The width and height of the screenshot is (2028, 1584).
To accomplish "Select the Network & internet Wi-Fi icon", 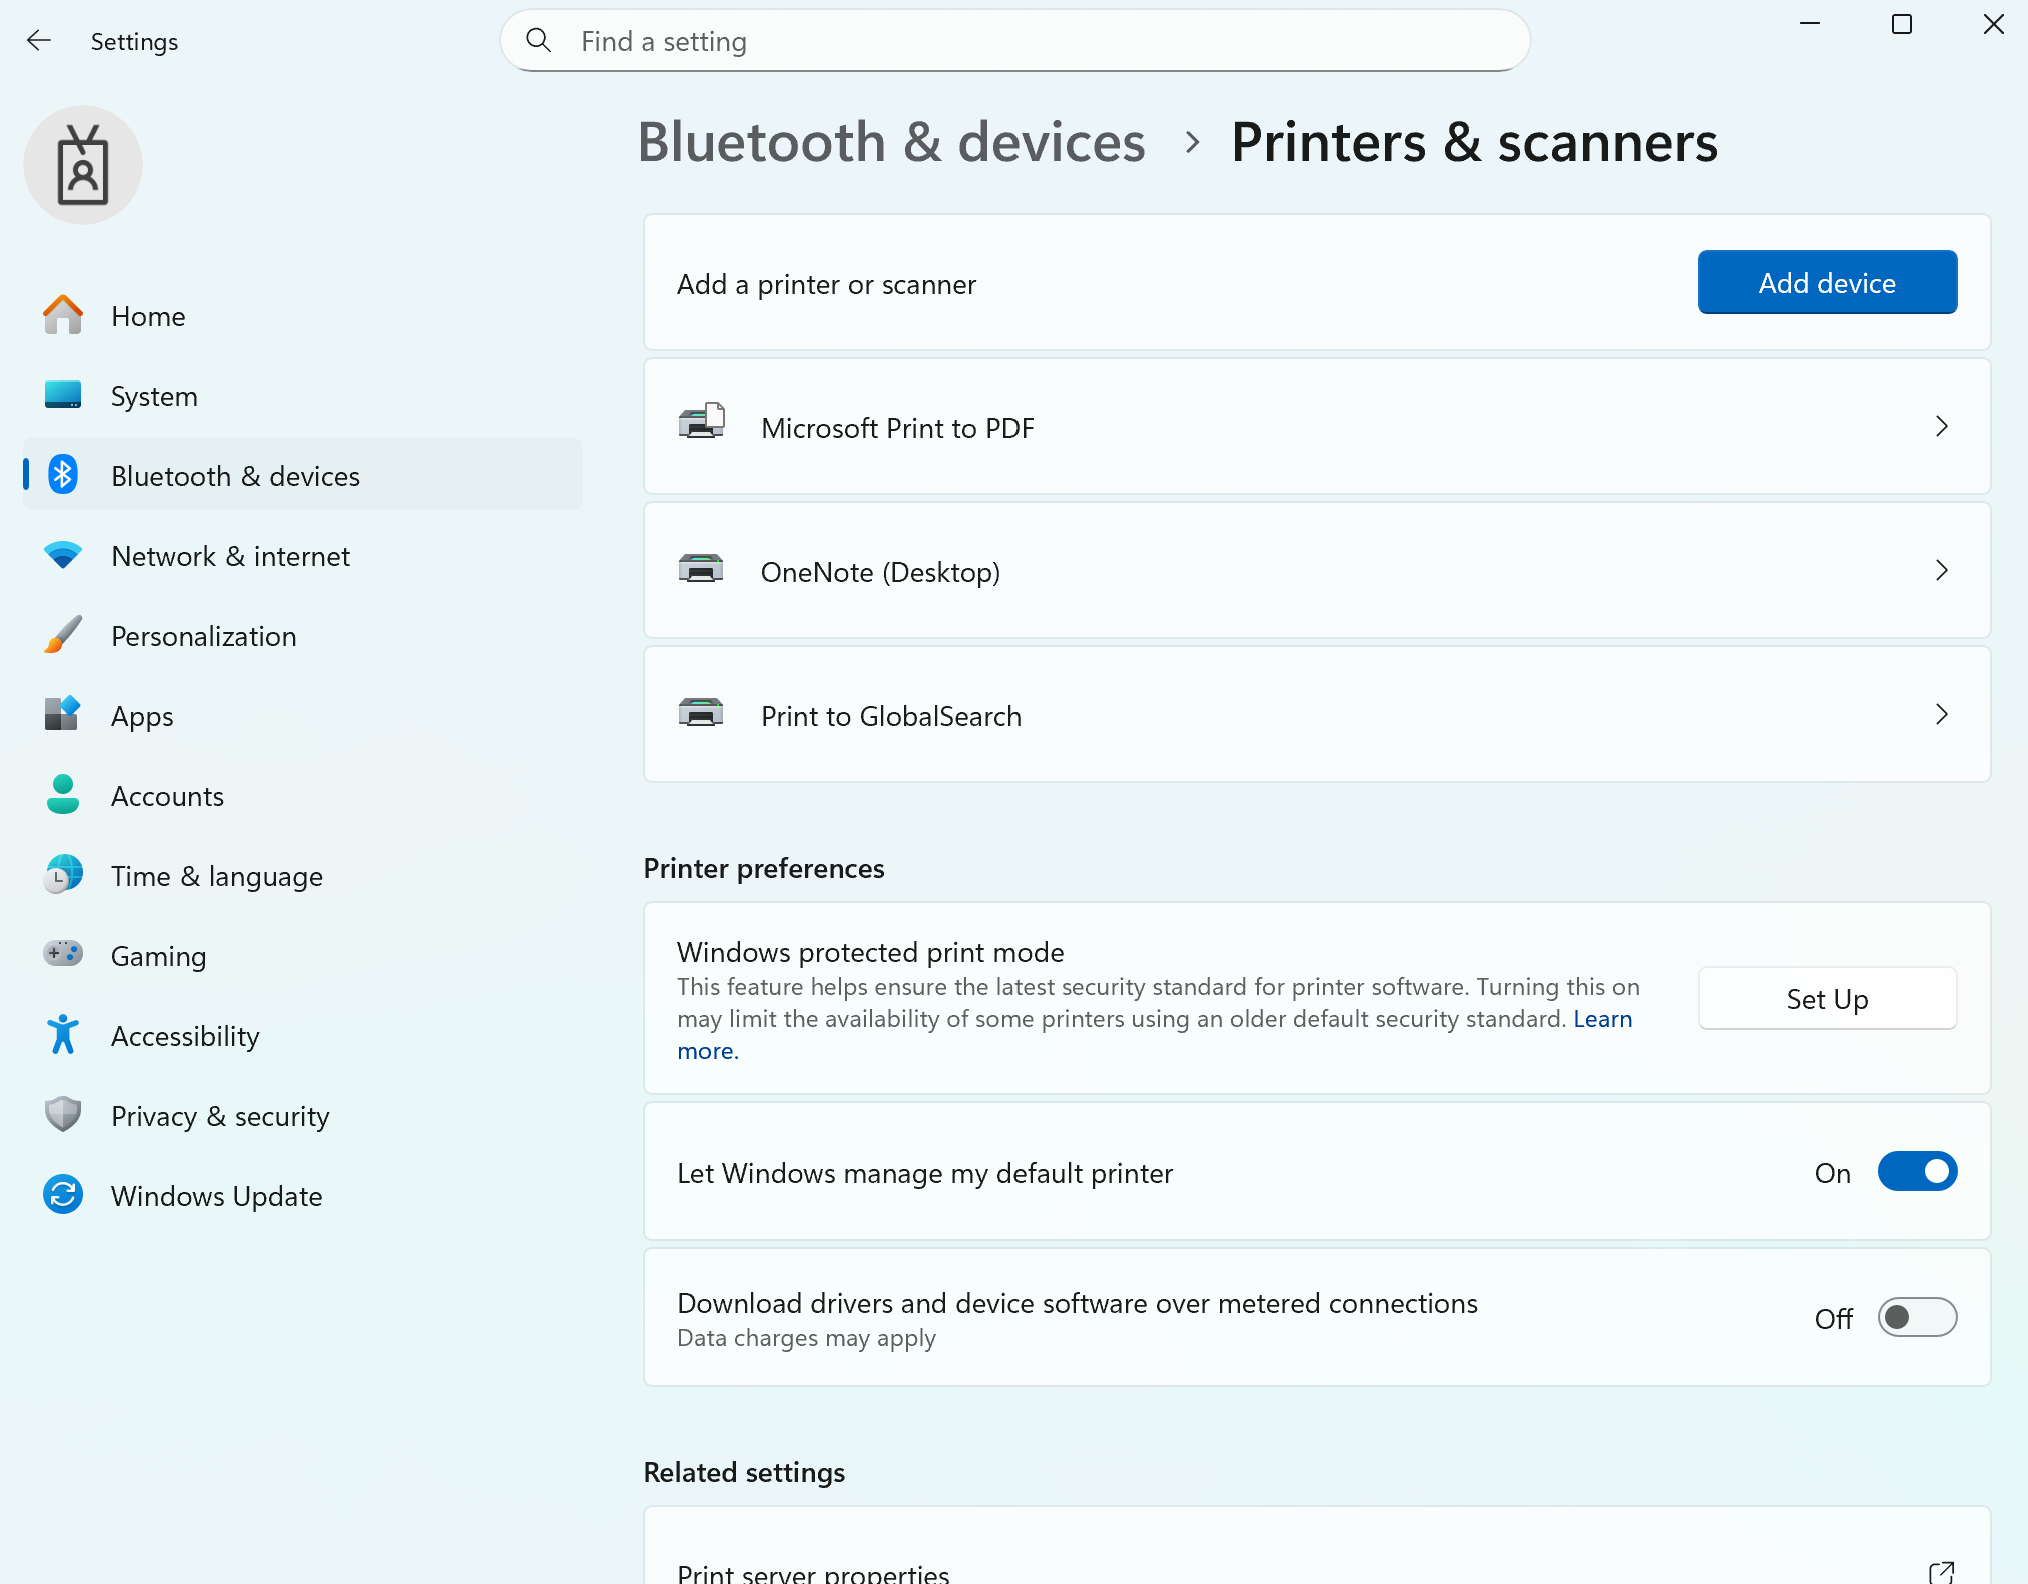I will click(62, 555).
